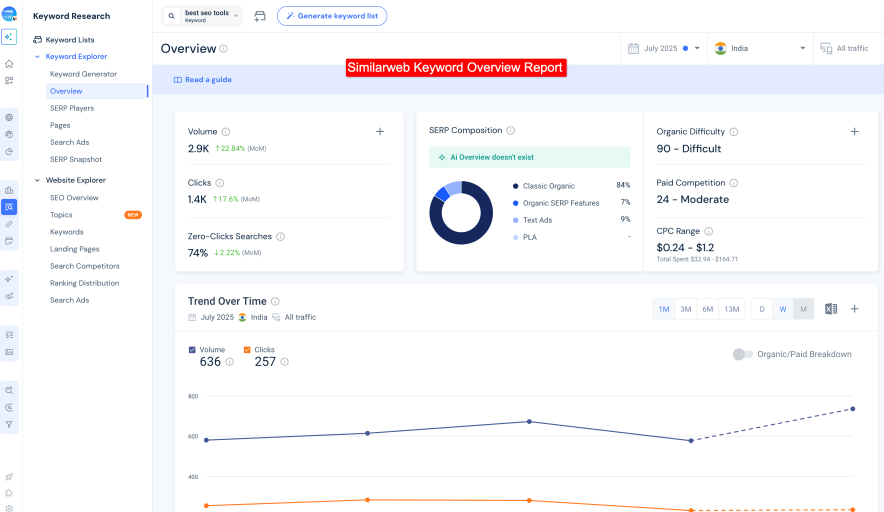Screen dimensions: 884x512
Task: Click Organic SERP Features legend color dot
Action: pos(515,203)
